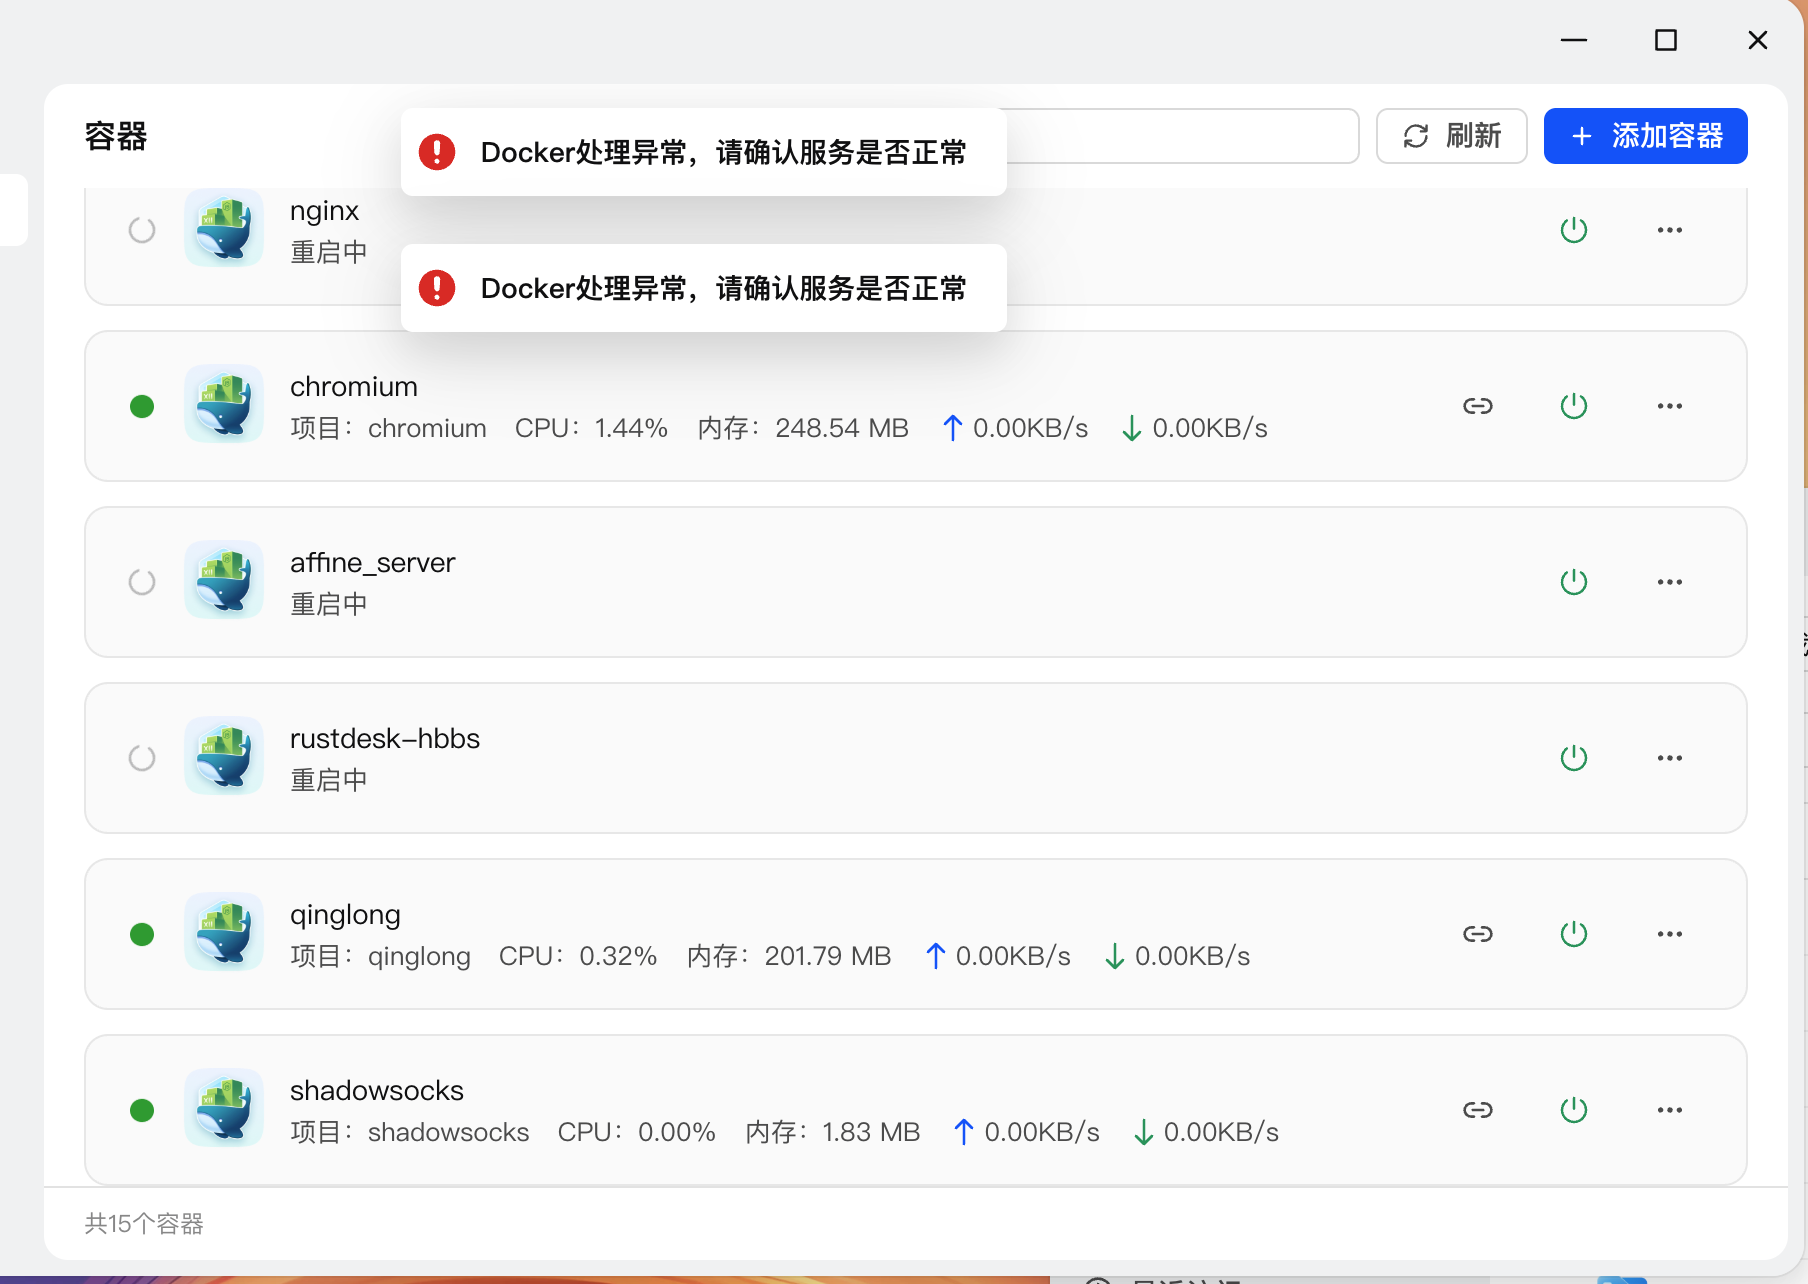Image resolution: width=1808 pixels, height=1284 pixels.
Task: Expand more options for chromium container
Action: pos(1669,406)
